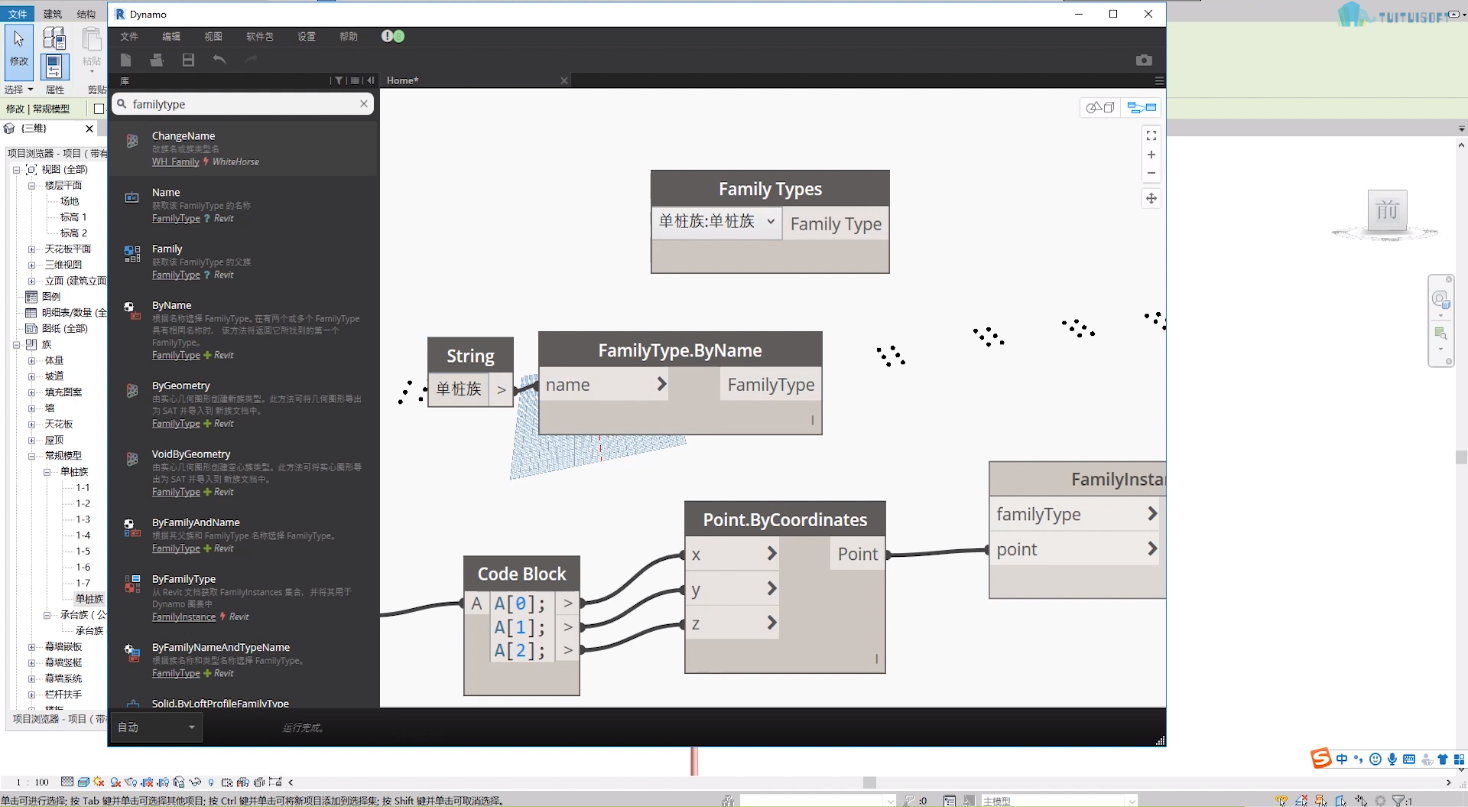This screenshot has height=807, width=1468.
Task: Click the zoom in plus button on canvas
Action: (1151, 155)
